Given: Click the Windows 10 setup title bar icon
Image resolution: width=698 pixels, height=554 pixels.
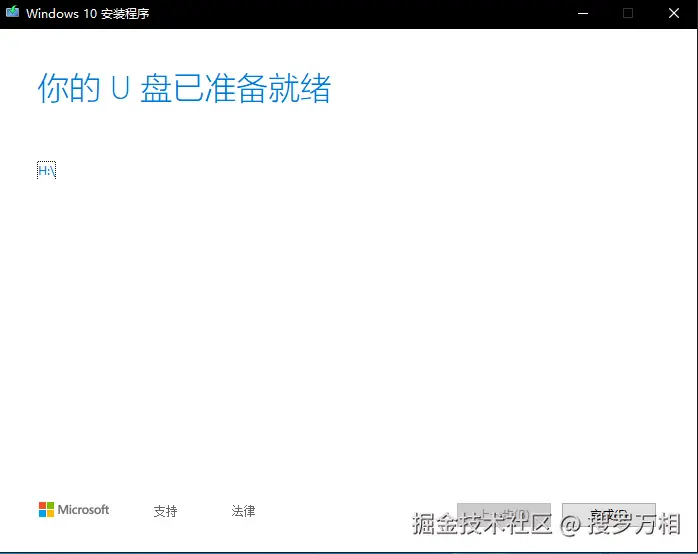Looking at the screenshot, I should 12,12.
